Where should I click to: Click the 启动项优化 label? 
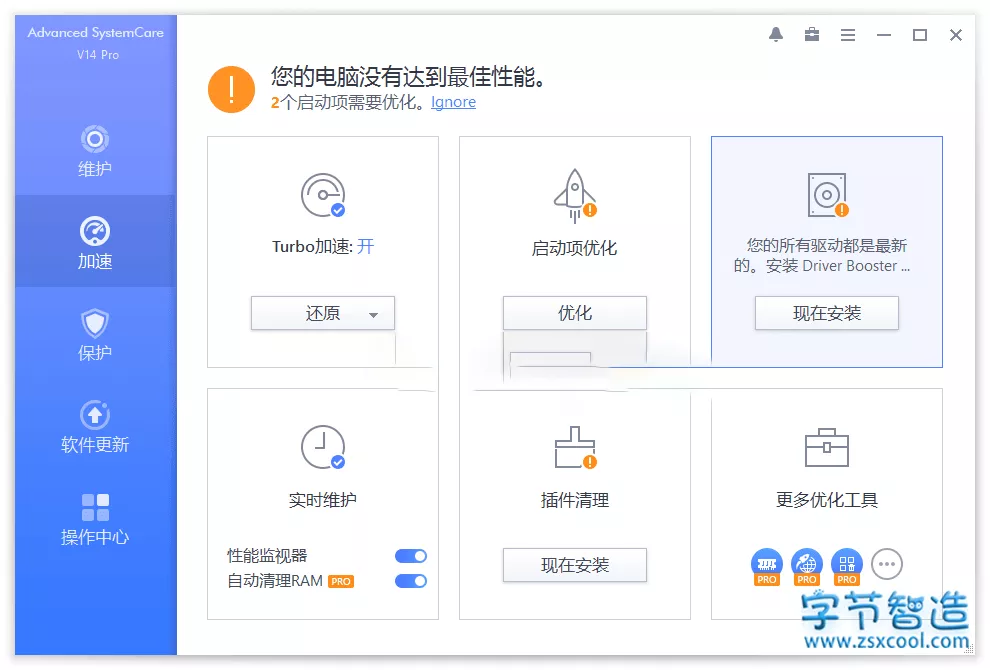(575, 248)
